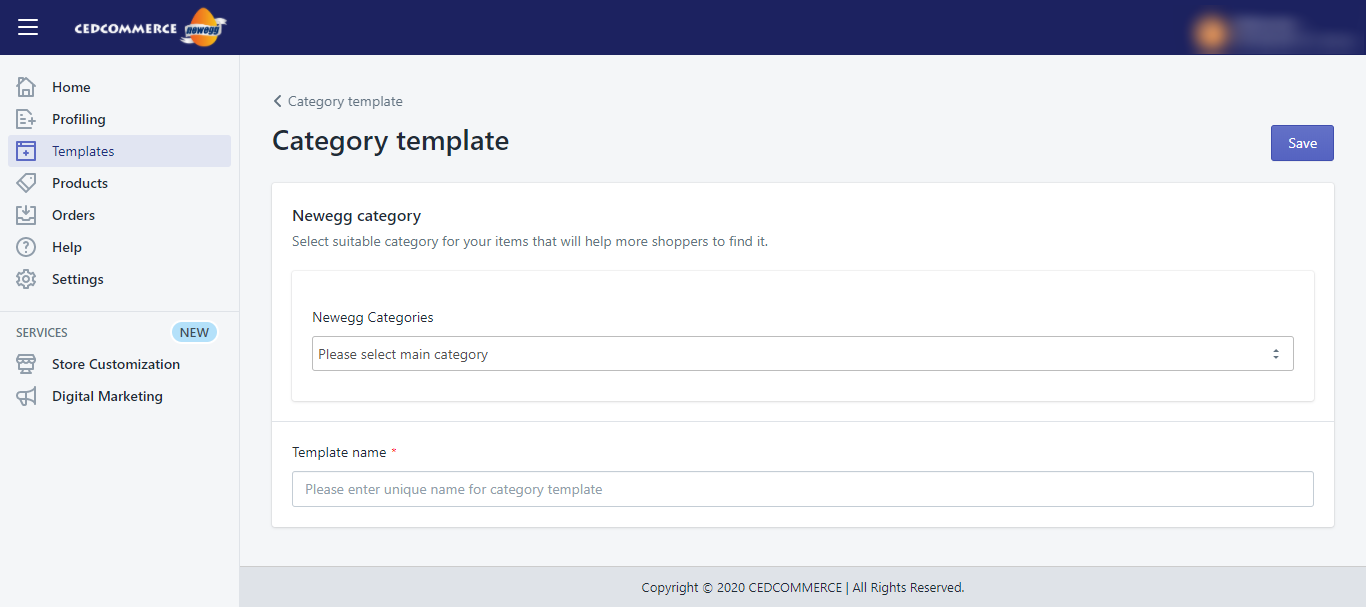Click dropdown arrows on category select
The height and width of the screenshot is (607, 1366).
[x=1276, y=354]
